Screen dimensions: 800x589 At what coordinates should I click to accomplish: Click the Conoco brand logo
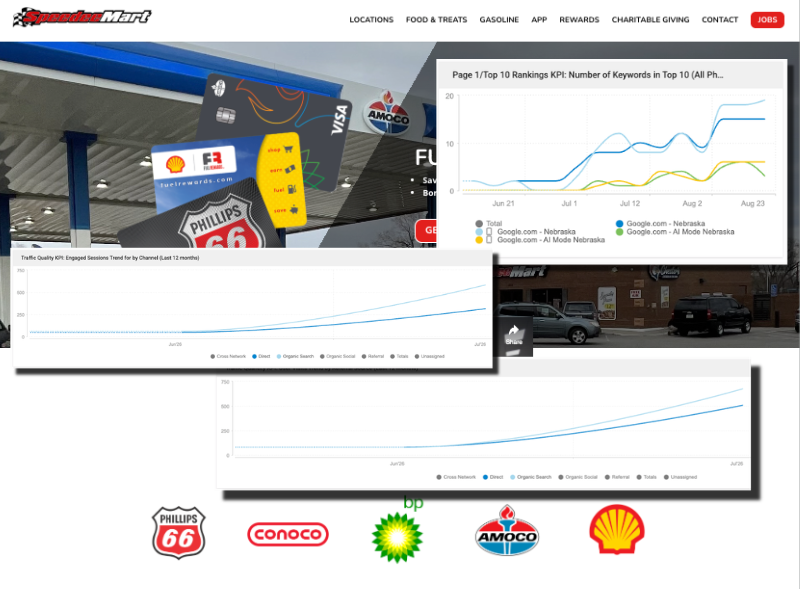coord(288,534)
